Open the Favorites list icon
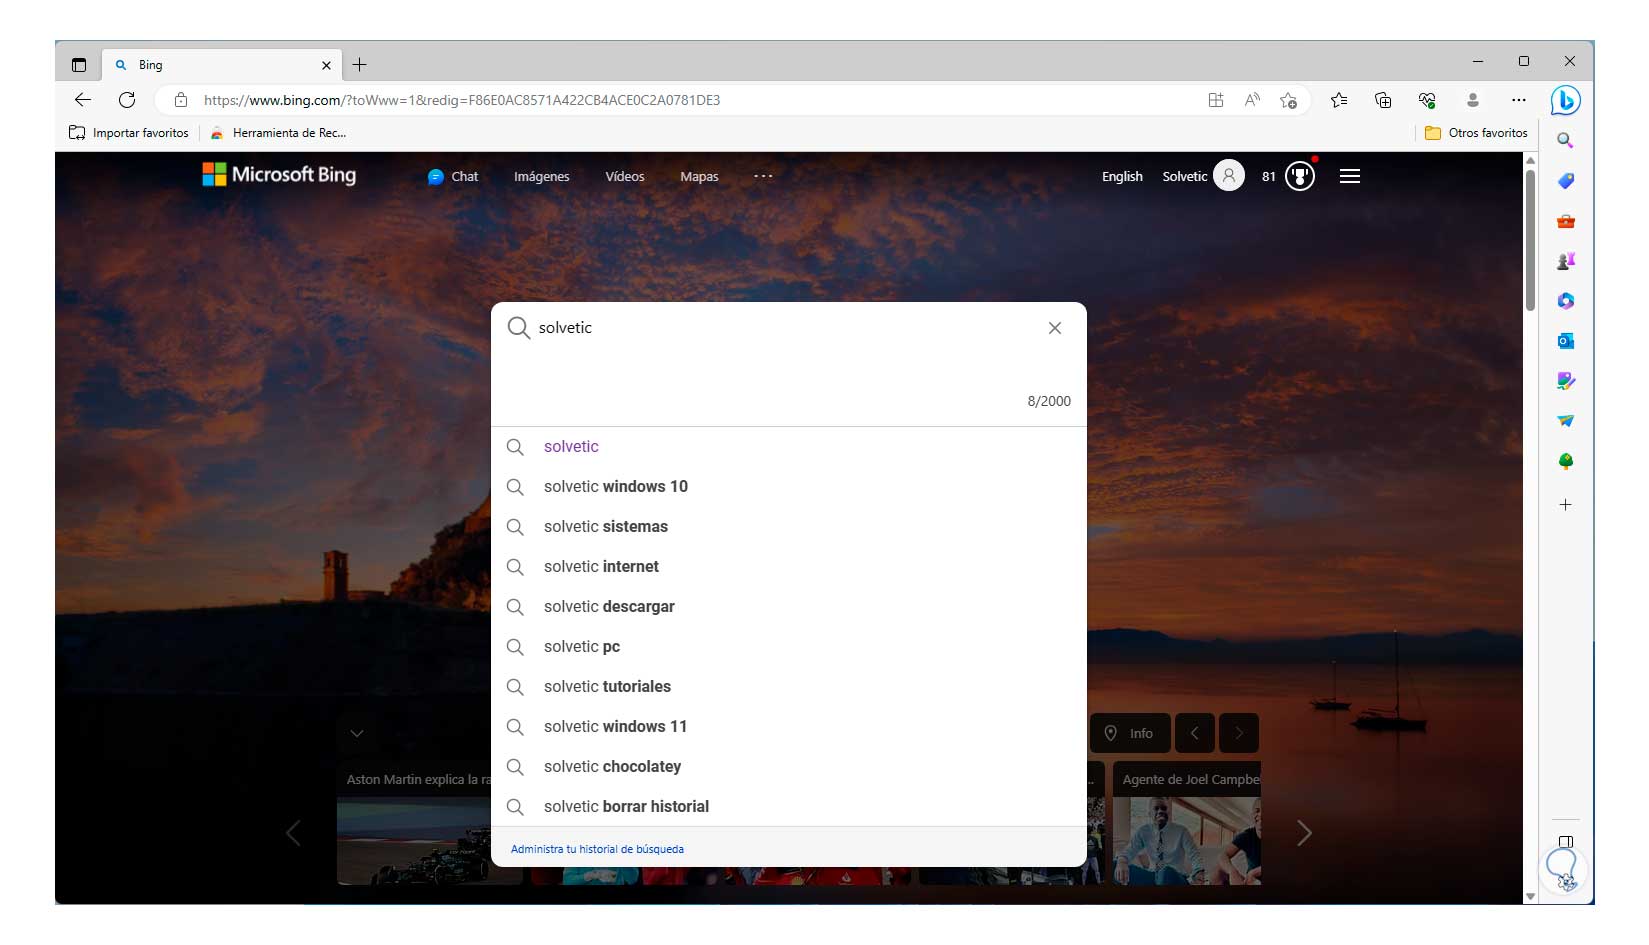Viewport: 1649px width, 945px height. tap(1339, 100)
